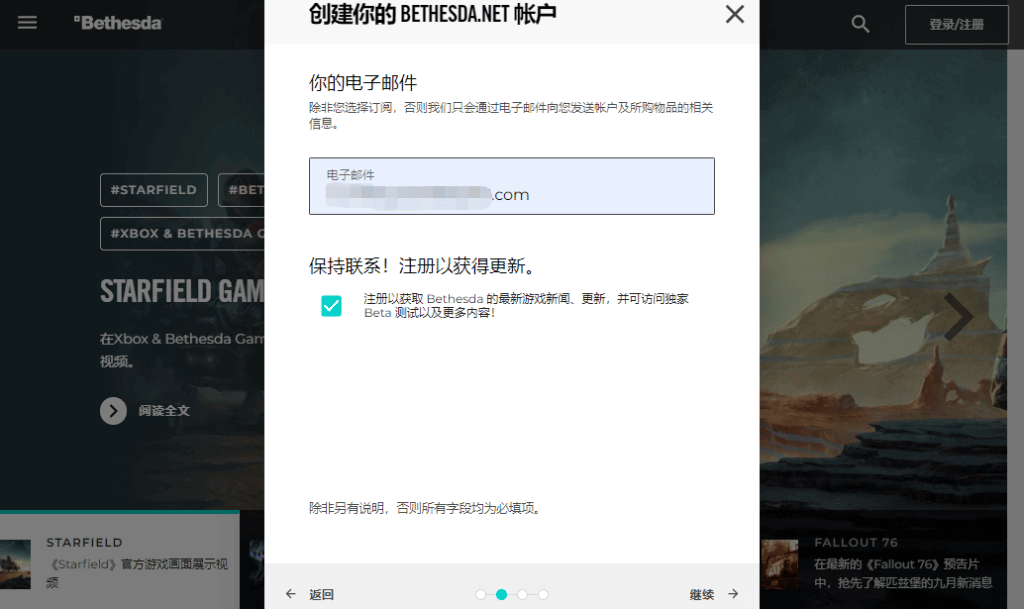Open the 阅读全文 link text
Image resolution: width=1024 pixels, height=609 pixels.
164,411
